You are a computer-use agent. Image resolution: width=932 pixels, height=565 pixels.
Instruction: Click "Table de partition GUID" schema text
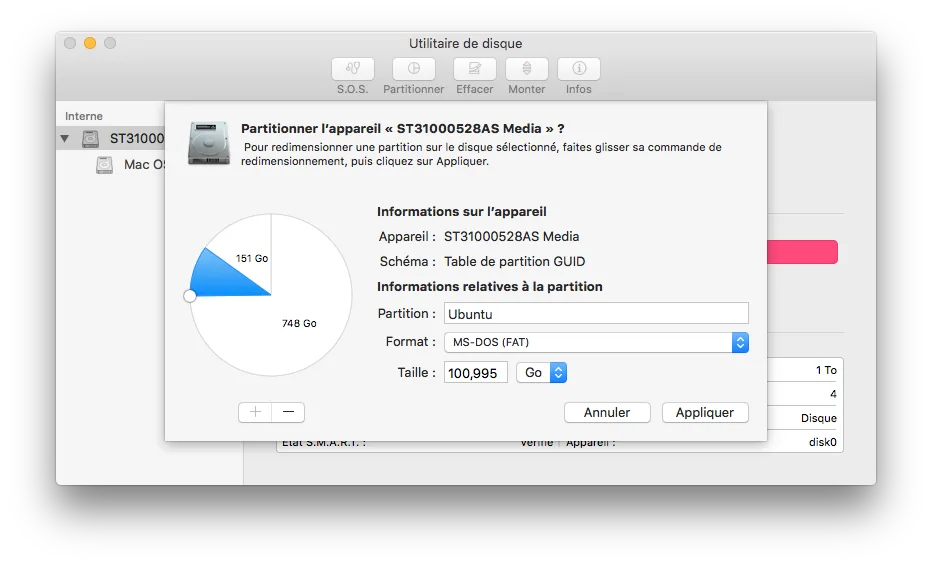(515, 261)
